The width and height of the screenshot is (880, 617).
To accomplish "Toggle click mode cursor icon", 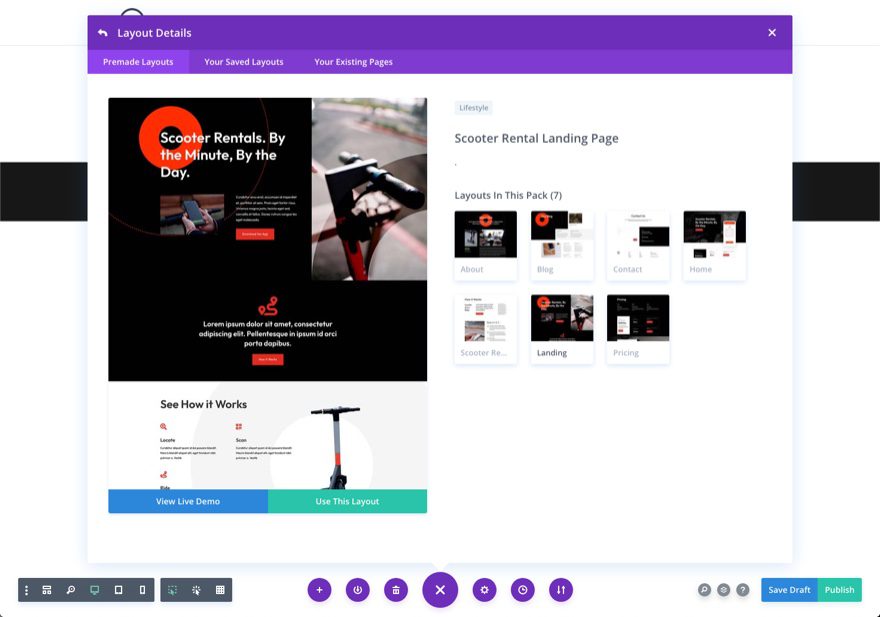I will (x=195, y=590).
